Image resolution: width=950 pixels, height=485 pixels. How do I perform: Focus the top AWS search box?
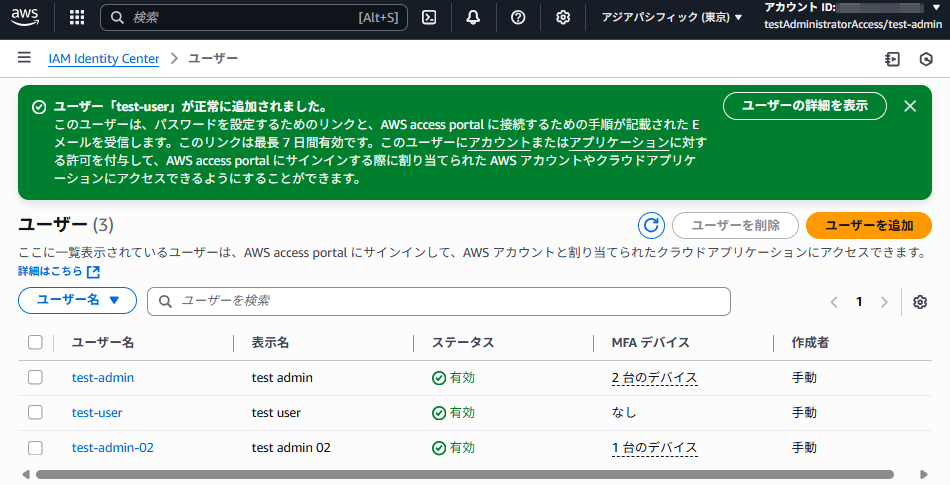pos(254,18)
